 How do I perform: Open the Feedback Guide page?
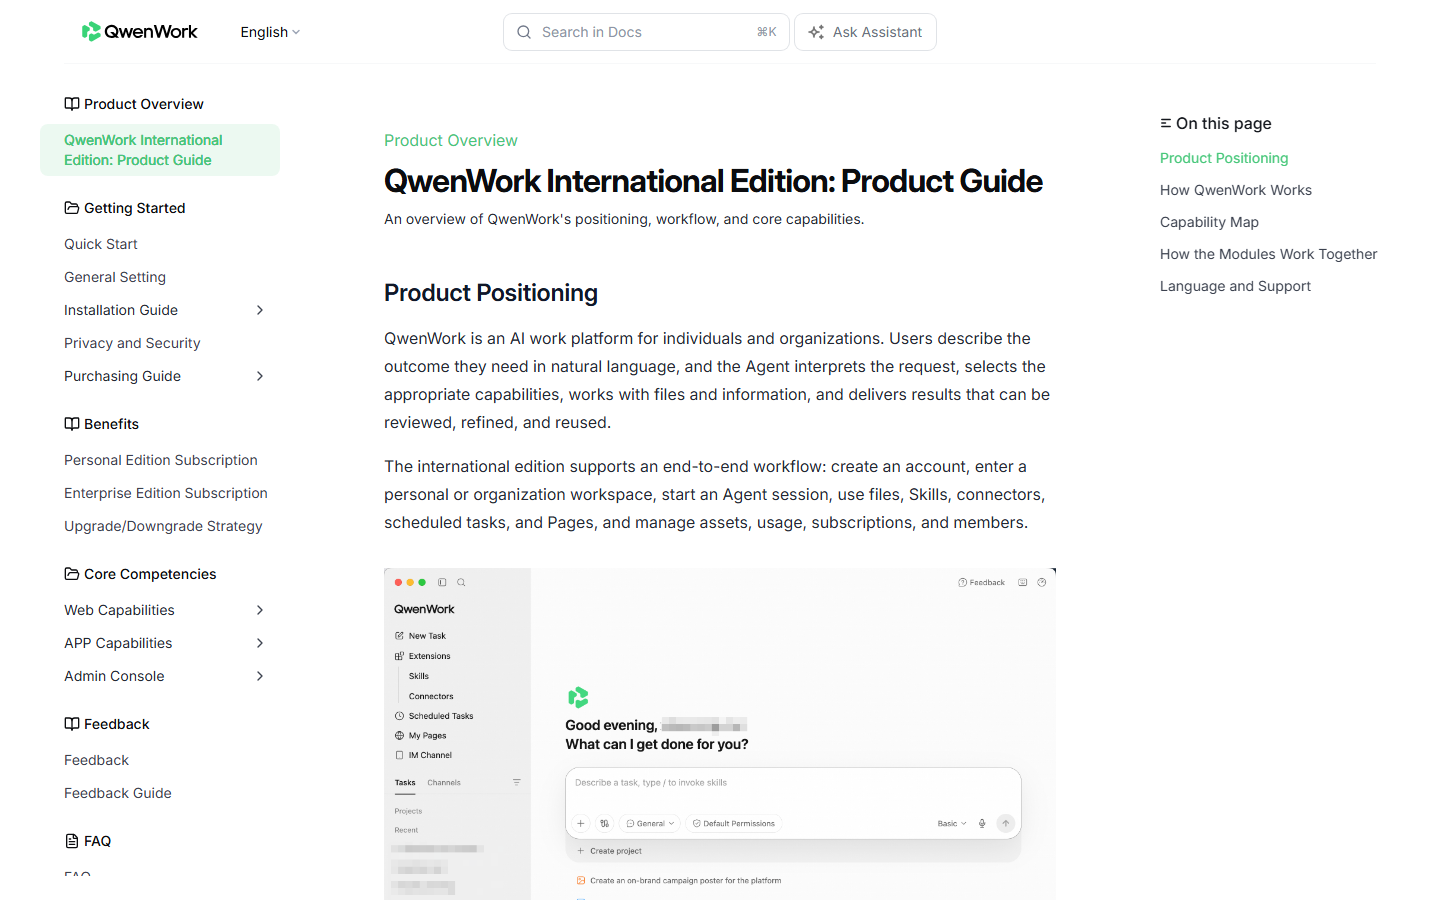pyautogui.click(x=118, y=793)
